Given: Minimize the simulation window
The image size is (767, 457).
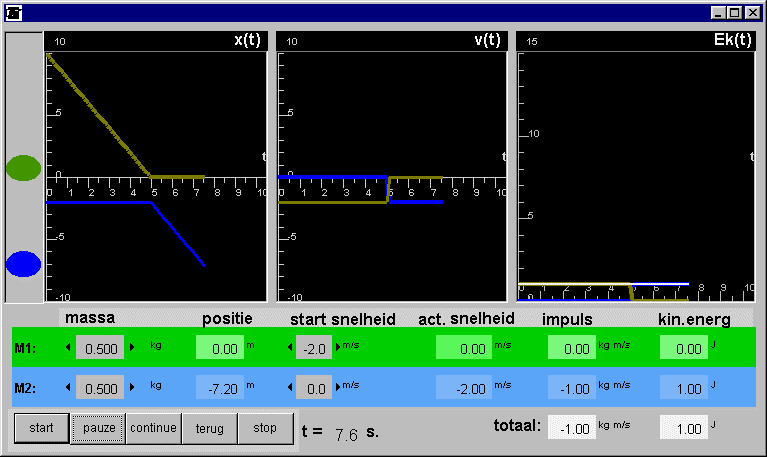Looking at the screenshot, I should pyautogui.click(x=718, y=13).
